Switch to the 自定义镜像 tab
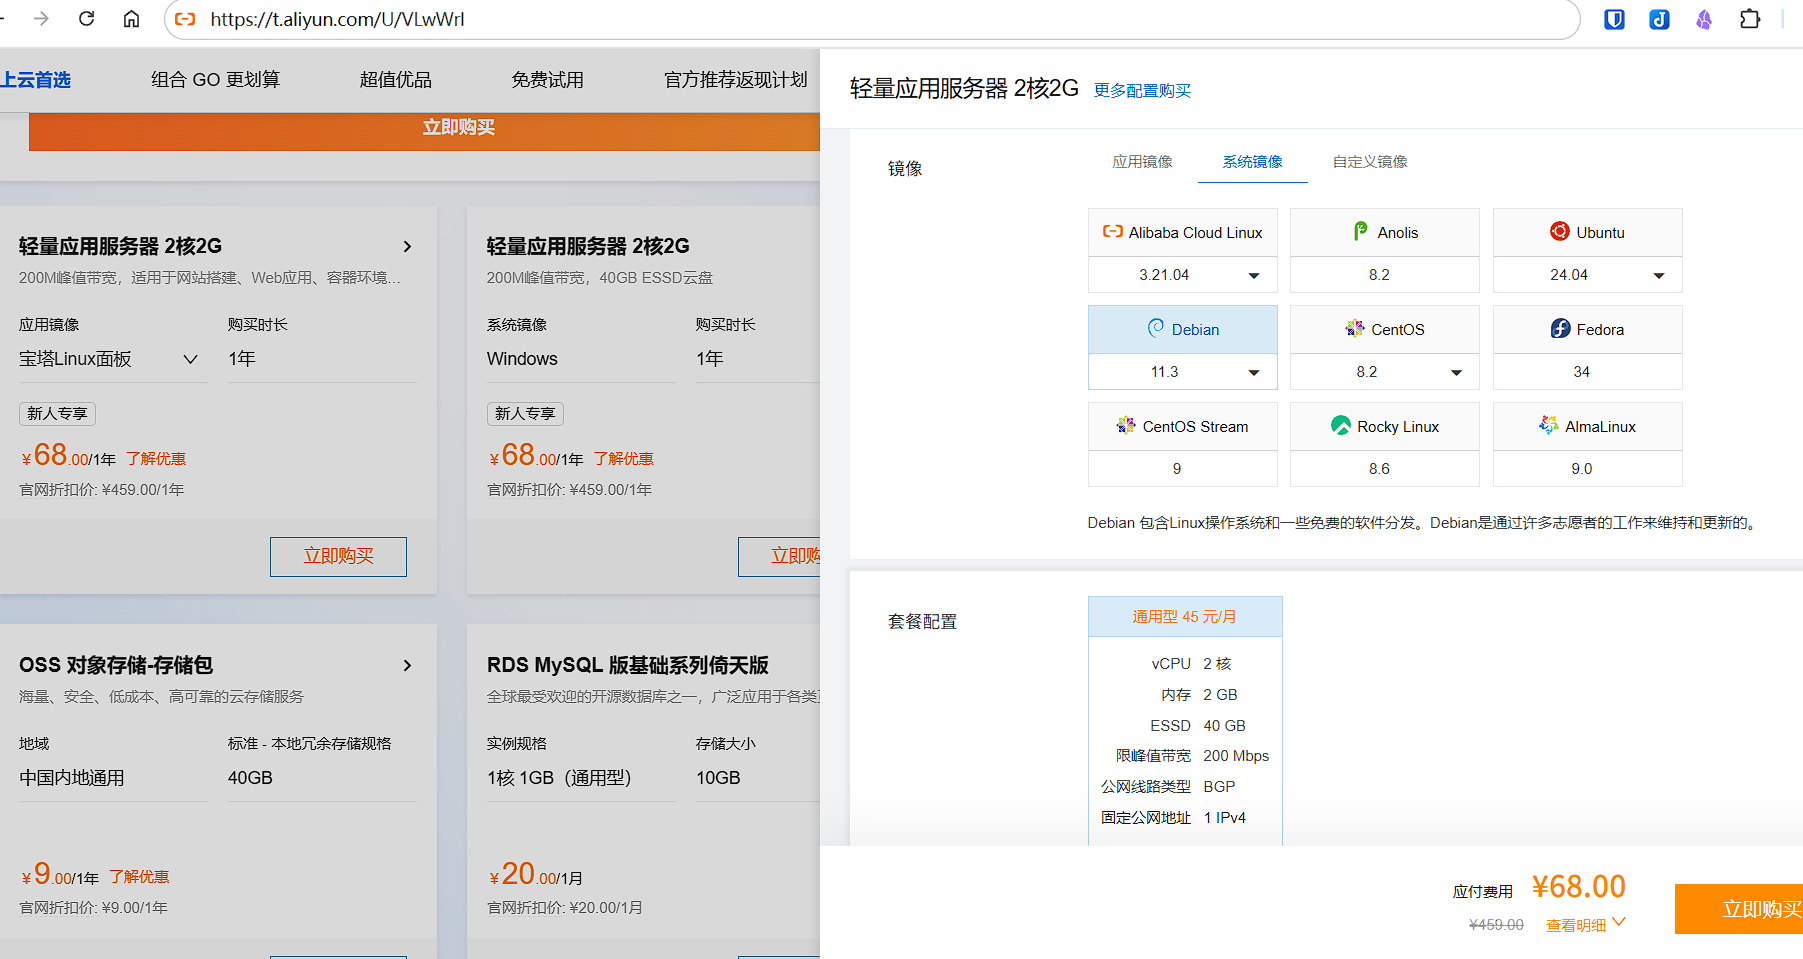1803x959 pixels. [x=1370, y=162]
